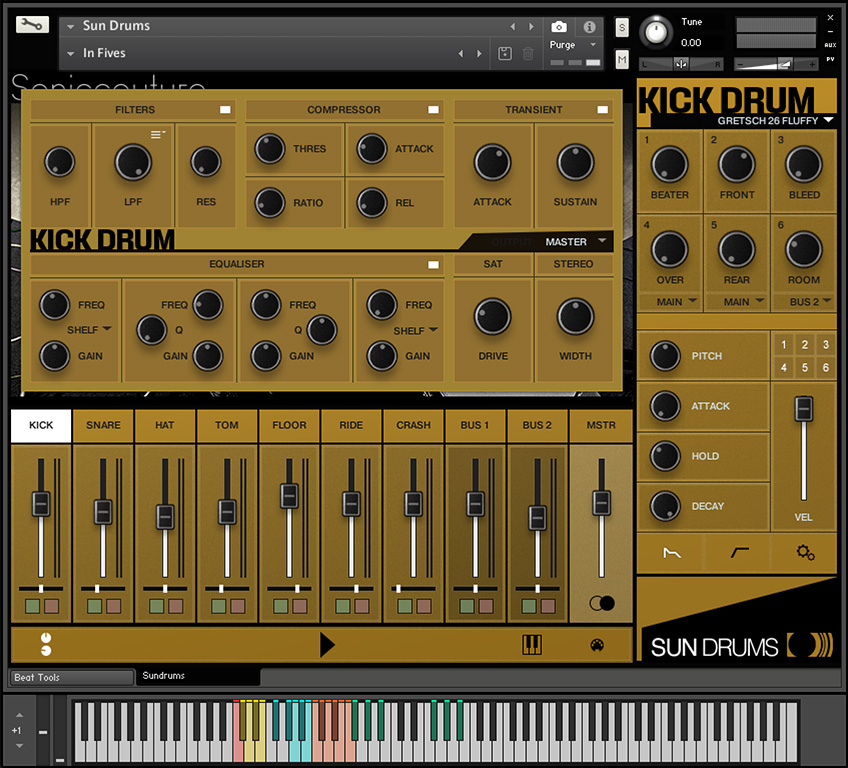Open the info icon beside the camera
The image size is (848, 768).
(589, 27)
